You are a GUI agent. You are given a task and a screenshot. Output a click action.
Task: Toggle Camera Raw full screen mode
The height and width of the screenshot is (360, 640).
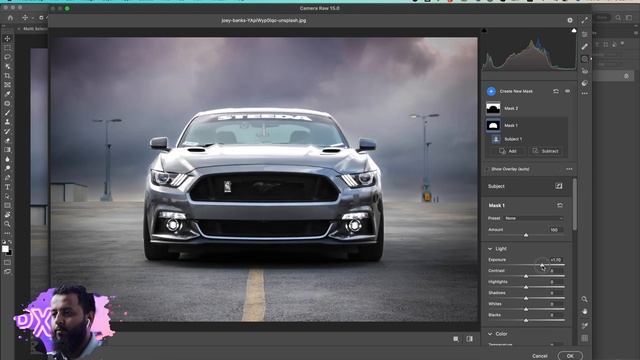click(585, 20)
